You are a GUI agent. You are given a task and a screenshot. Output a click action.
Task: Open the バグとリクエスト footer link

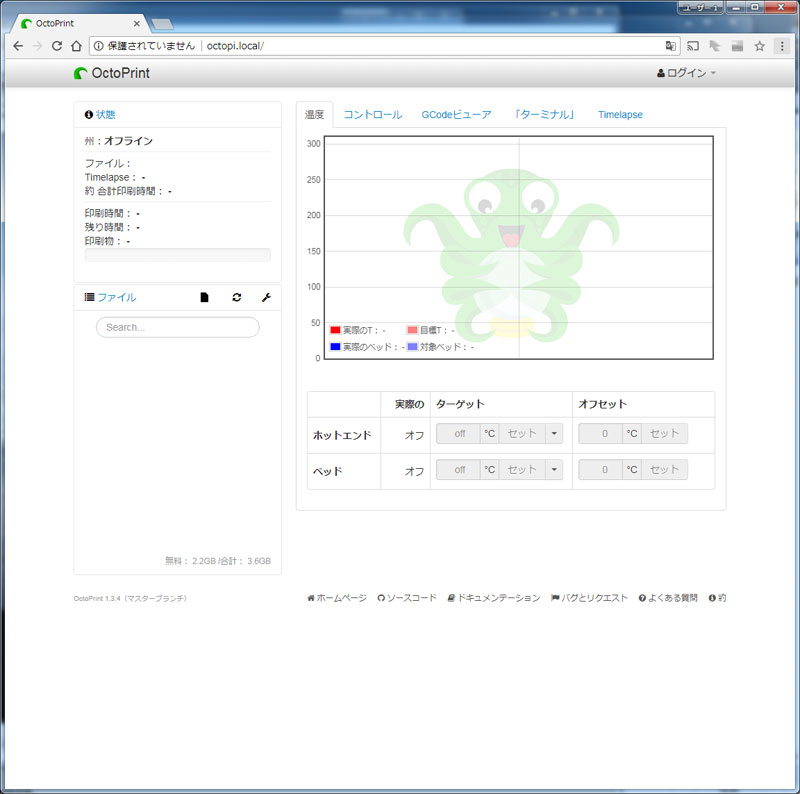pos(589,598)
